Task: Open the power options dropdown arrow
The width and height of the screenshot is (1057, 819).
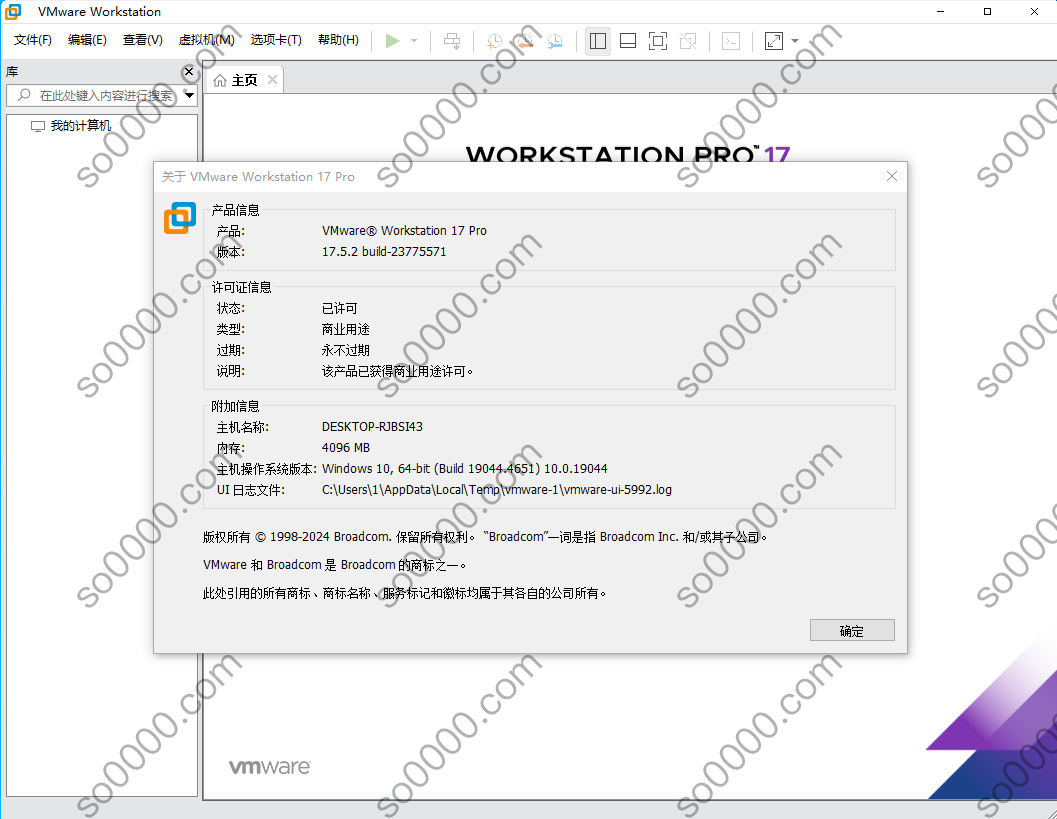Action: 414,41
